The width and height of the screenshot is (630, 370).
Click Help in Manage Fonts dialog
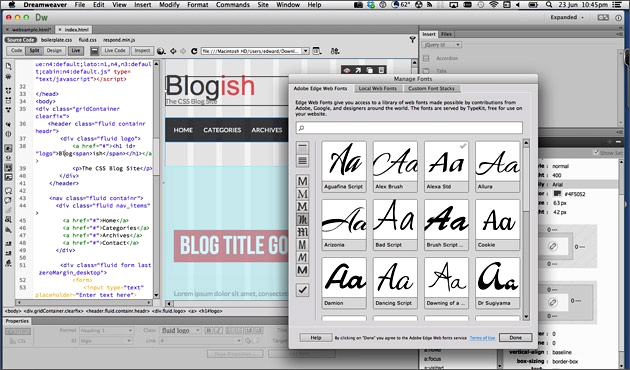[x=316, y=337]
